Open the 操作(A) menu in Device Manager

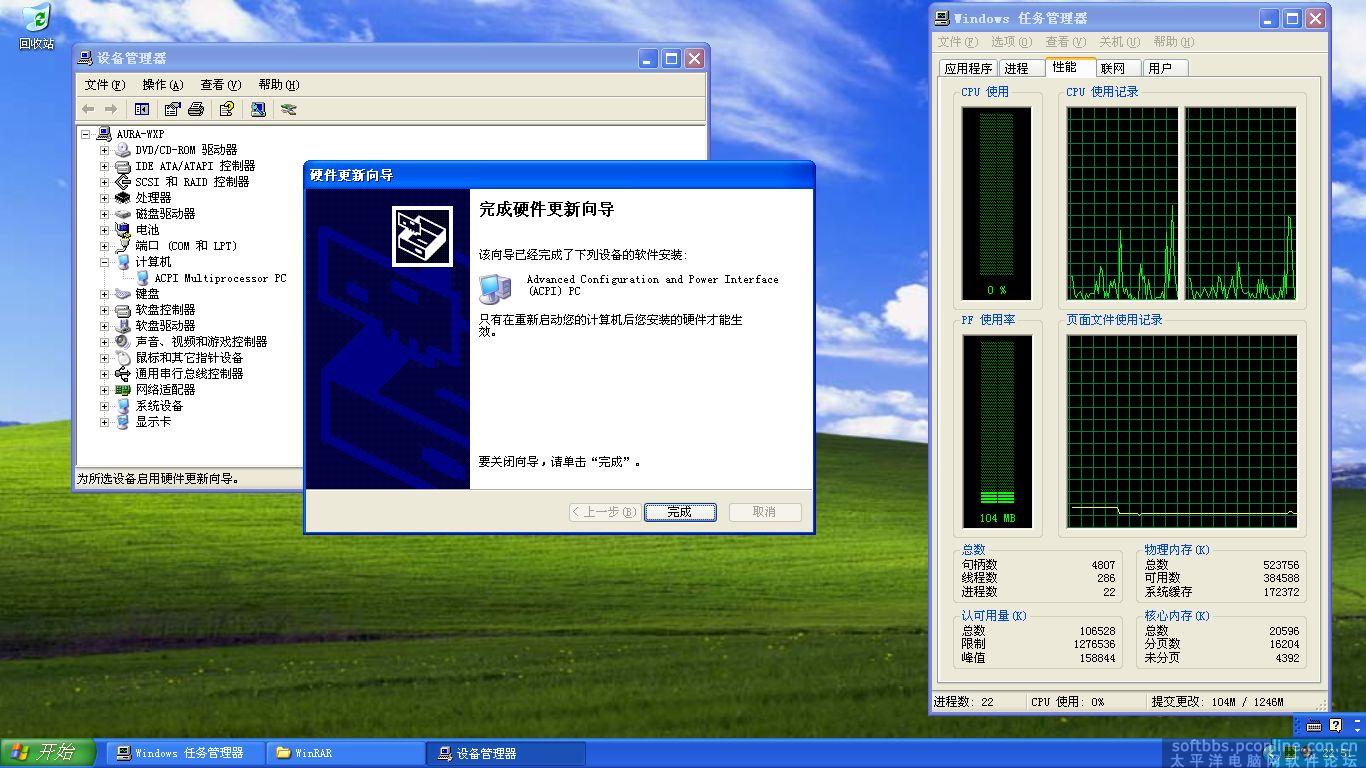pyautogui.click(x=163, y=85)
